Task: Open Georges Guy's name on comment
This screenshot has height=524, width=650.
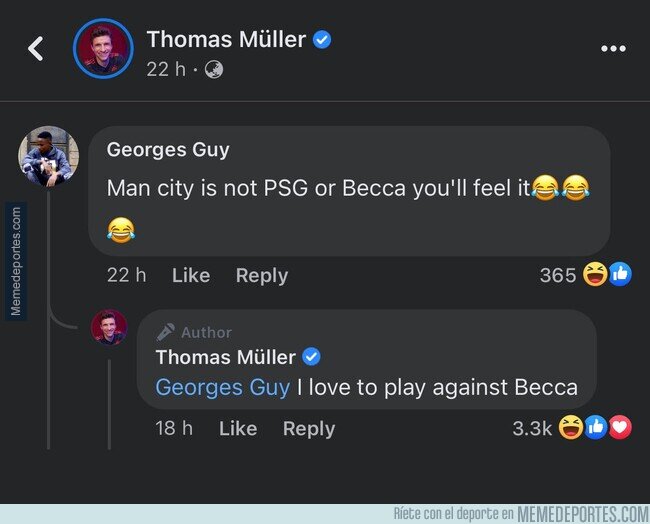Action: click(x=168, y=150)
